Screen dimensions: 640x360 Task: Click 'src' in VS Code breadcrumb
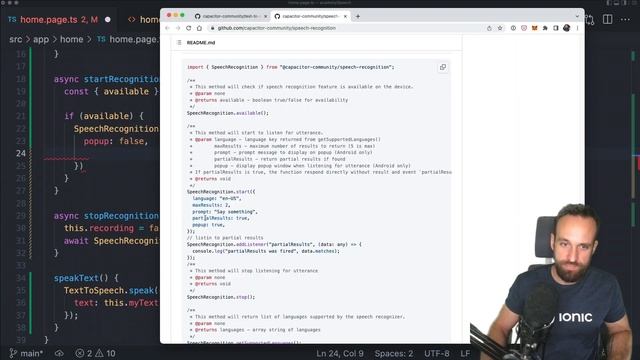coord(16,40)
